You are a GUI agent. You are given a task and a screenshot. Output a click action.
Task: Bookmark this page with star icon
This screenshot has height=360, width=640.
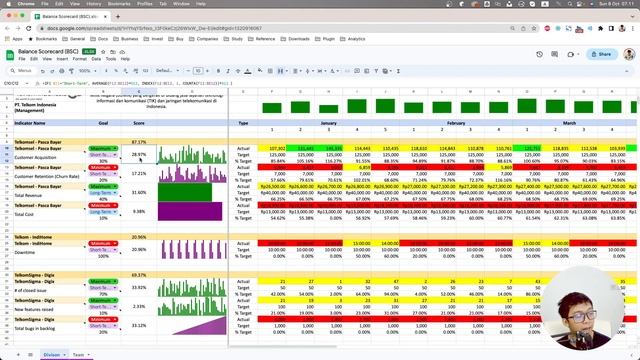tap(533, 28)
